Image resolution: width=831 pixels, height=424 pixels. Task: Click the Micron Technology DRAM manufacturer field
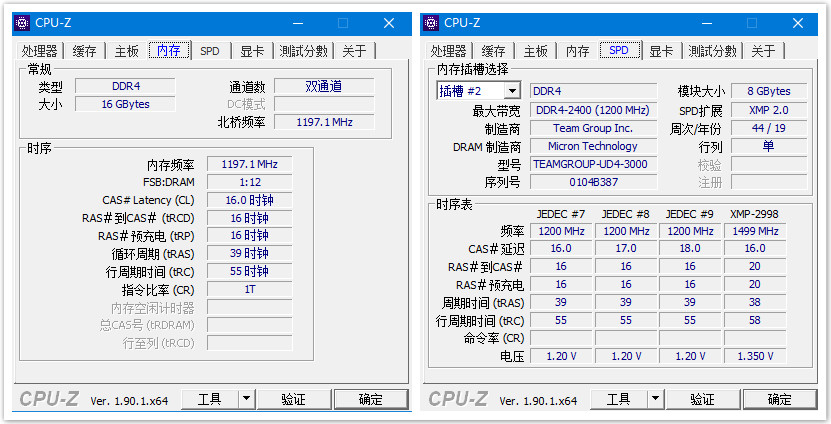tap(593, 146)
